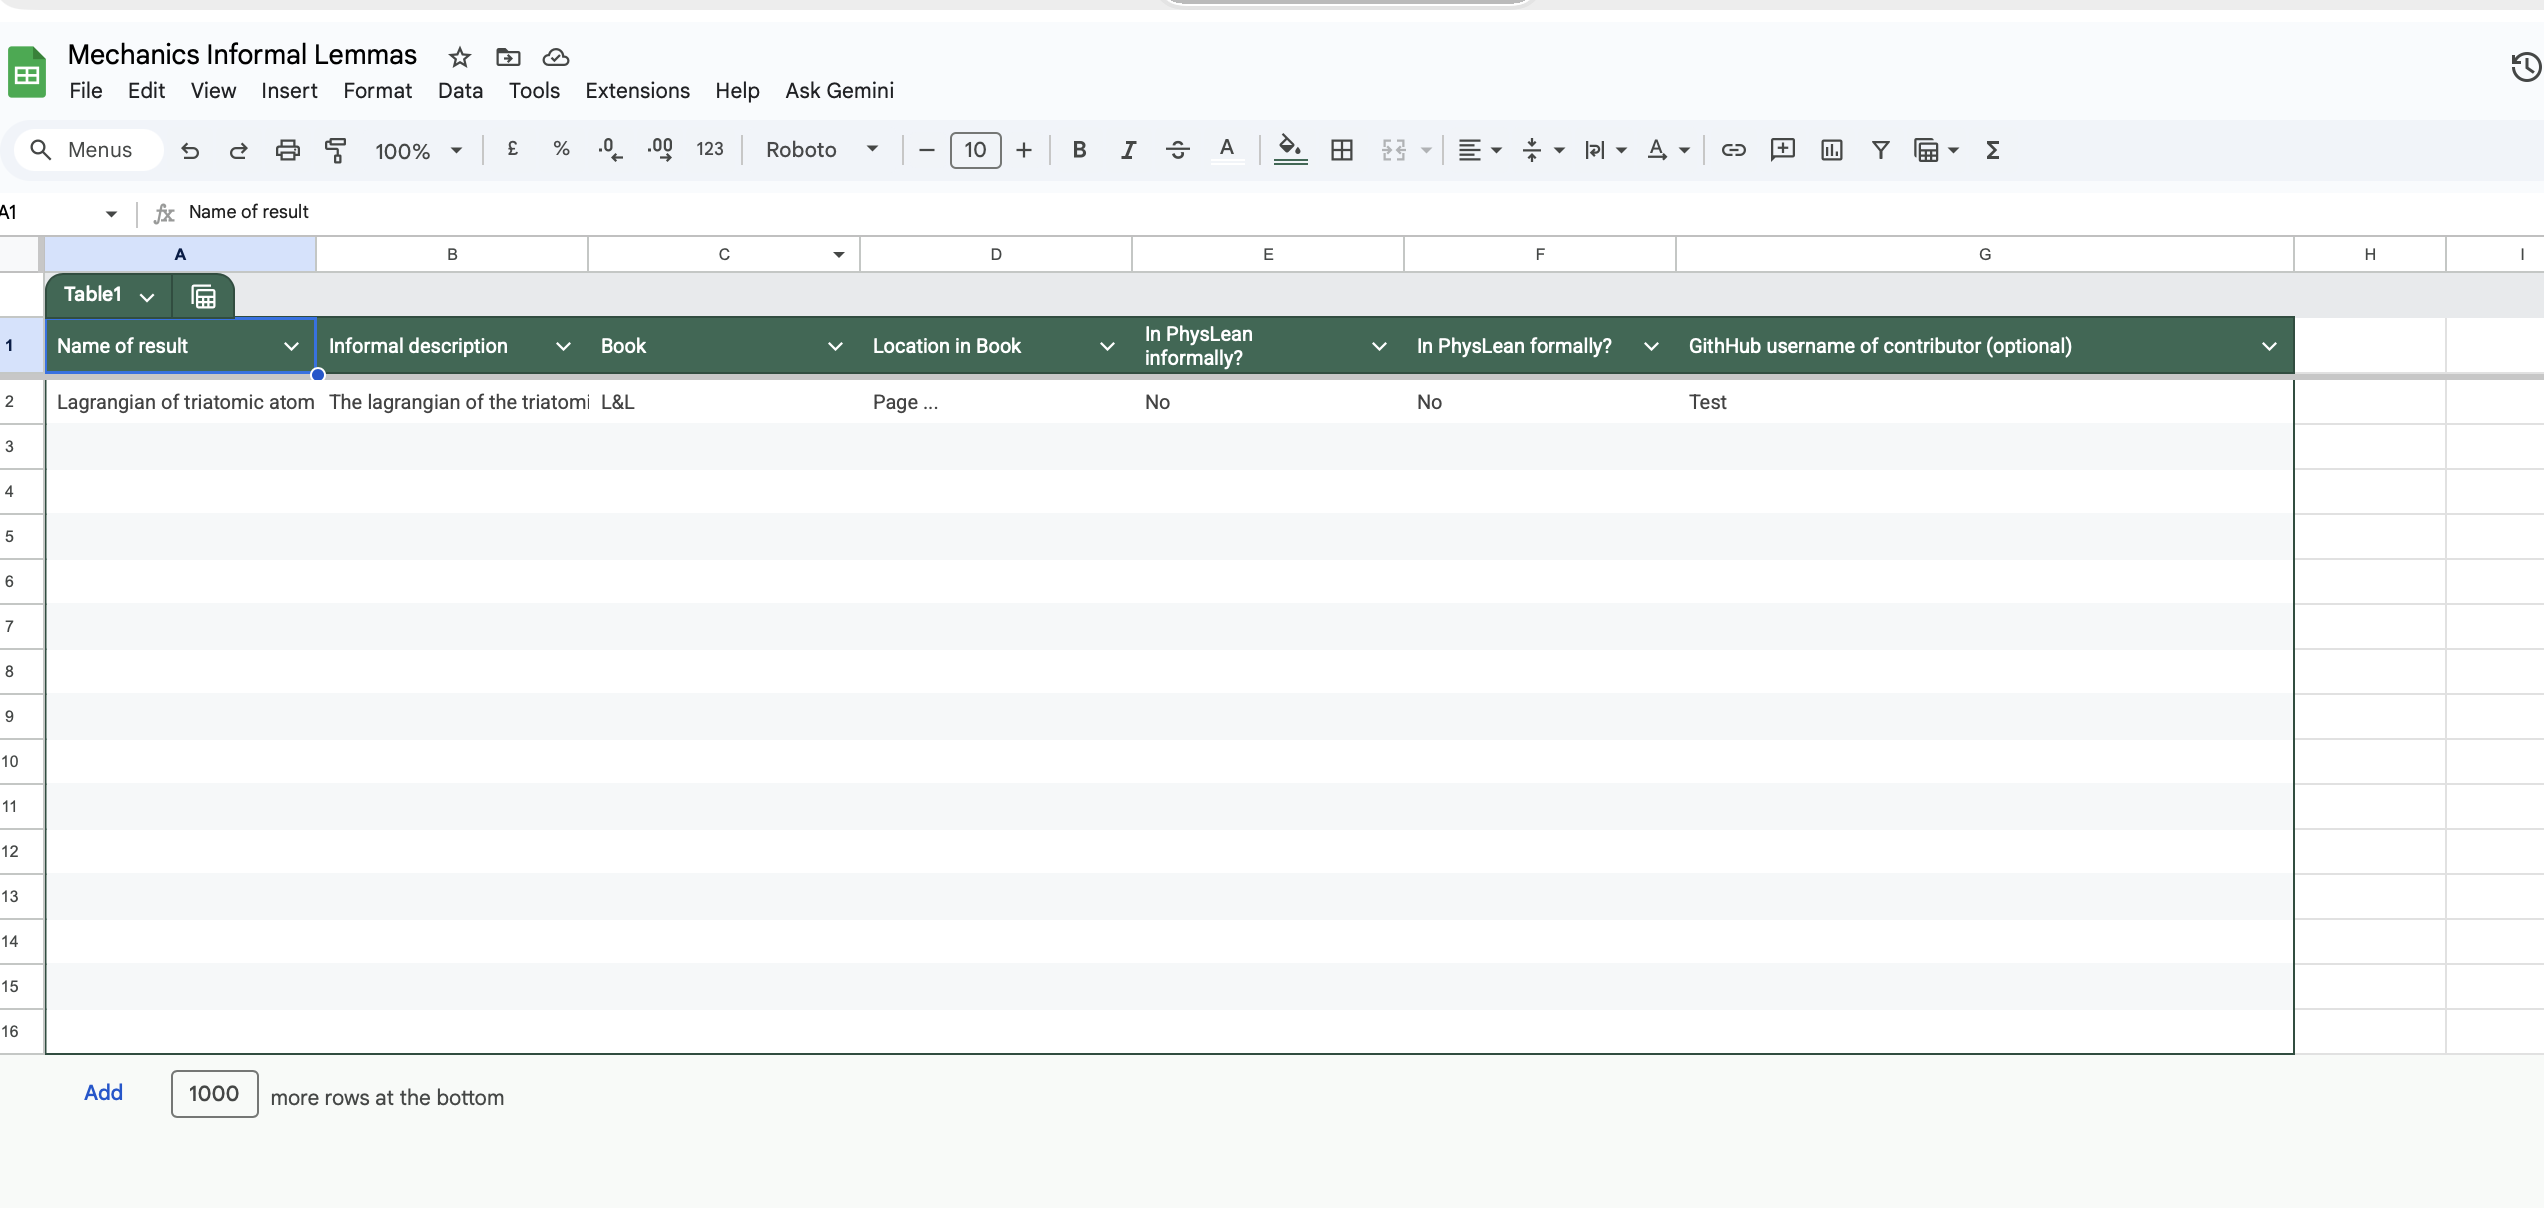Click the insert chart icon
This screenshot has height=1208, width=2544.
pyautogui.click(x=1831, y=150)
